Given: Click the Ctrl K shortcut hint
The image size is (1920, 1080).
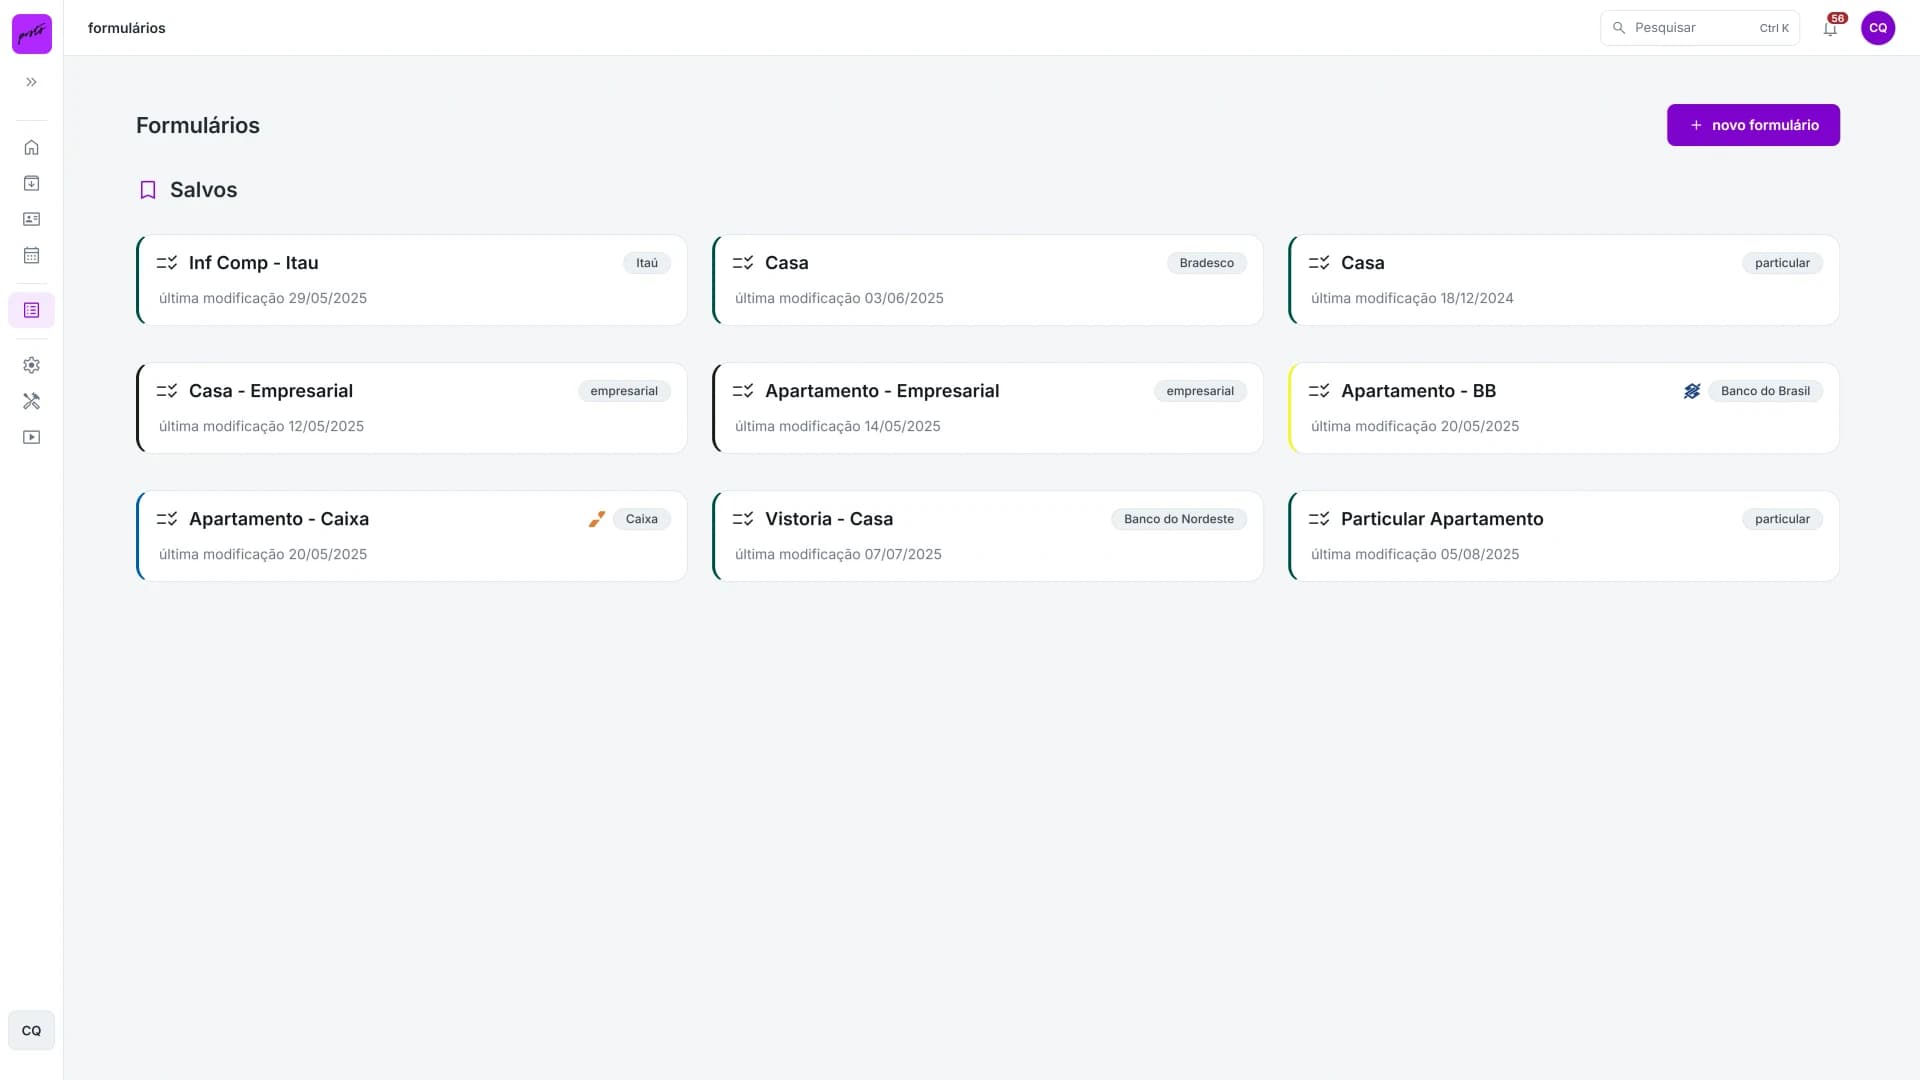Looking at the screenshot, I should (x=1774, y=28).
